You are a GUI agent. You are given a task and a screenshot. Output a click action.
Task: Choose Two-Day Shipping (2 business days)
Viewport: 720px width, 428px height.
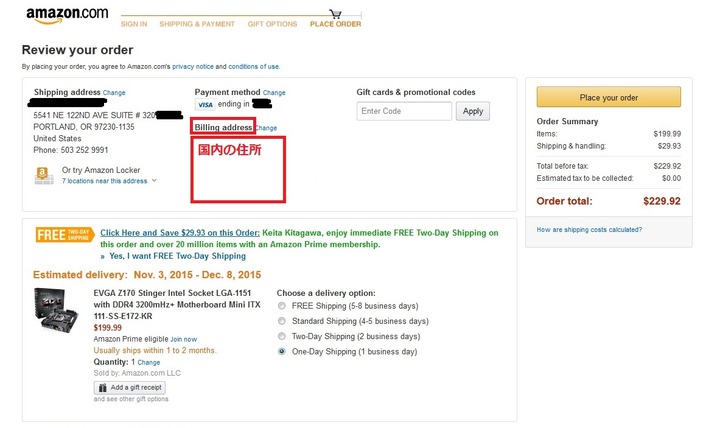(282, 336)
